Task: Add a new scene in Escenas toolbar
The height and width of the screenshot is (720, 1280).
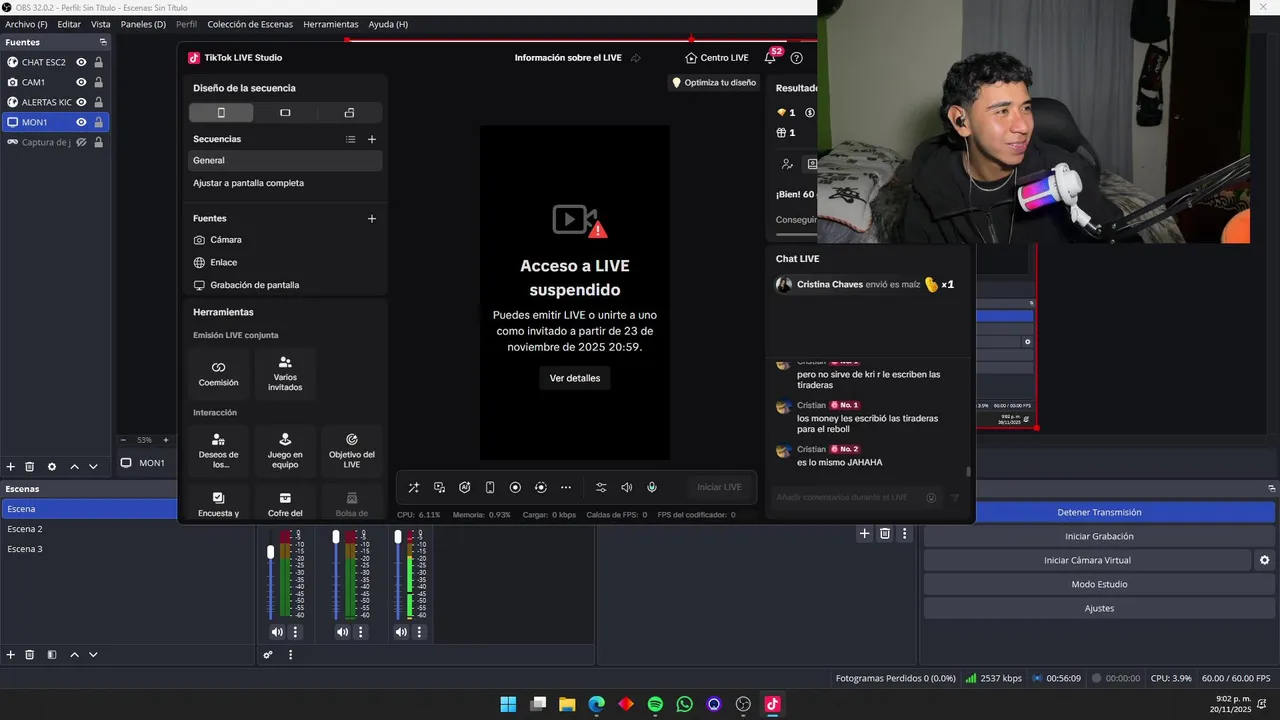Action: tap(11, 655)
